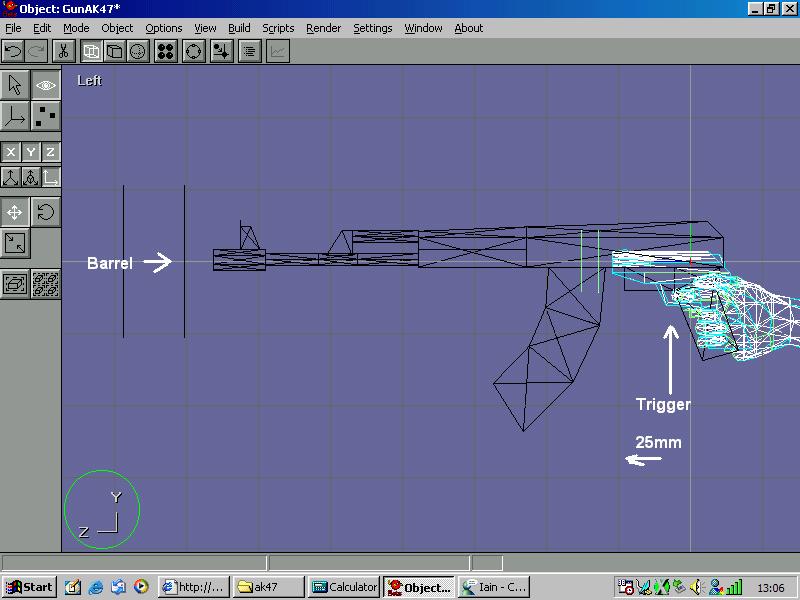Launch Windows Media Player from quick launch
The image size is (800, 600).
[x=141, y=587]
